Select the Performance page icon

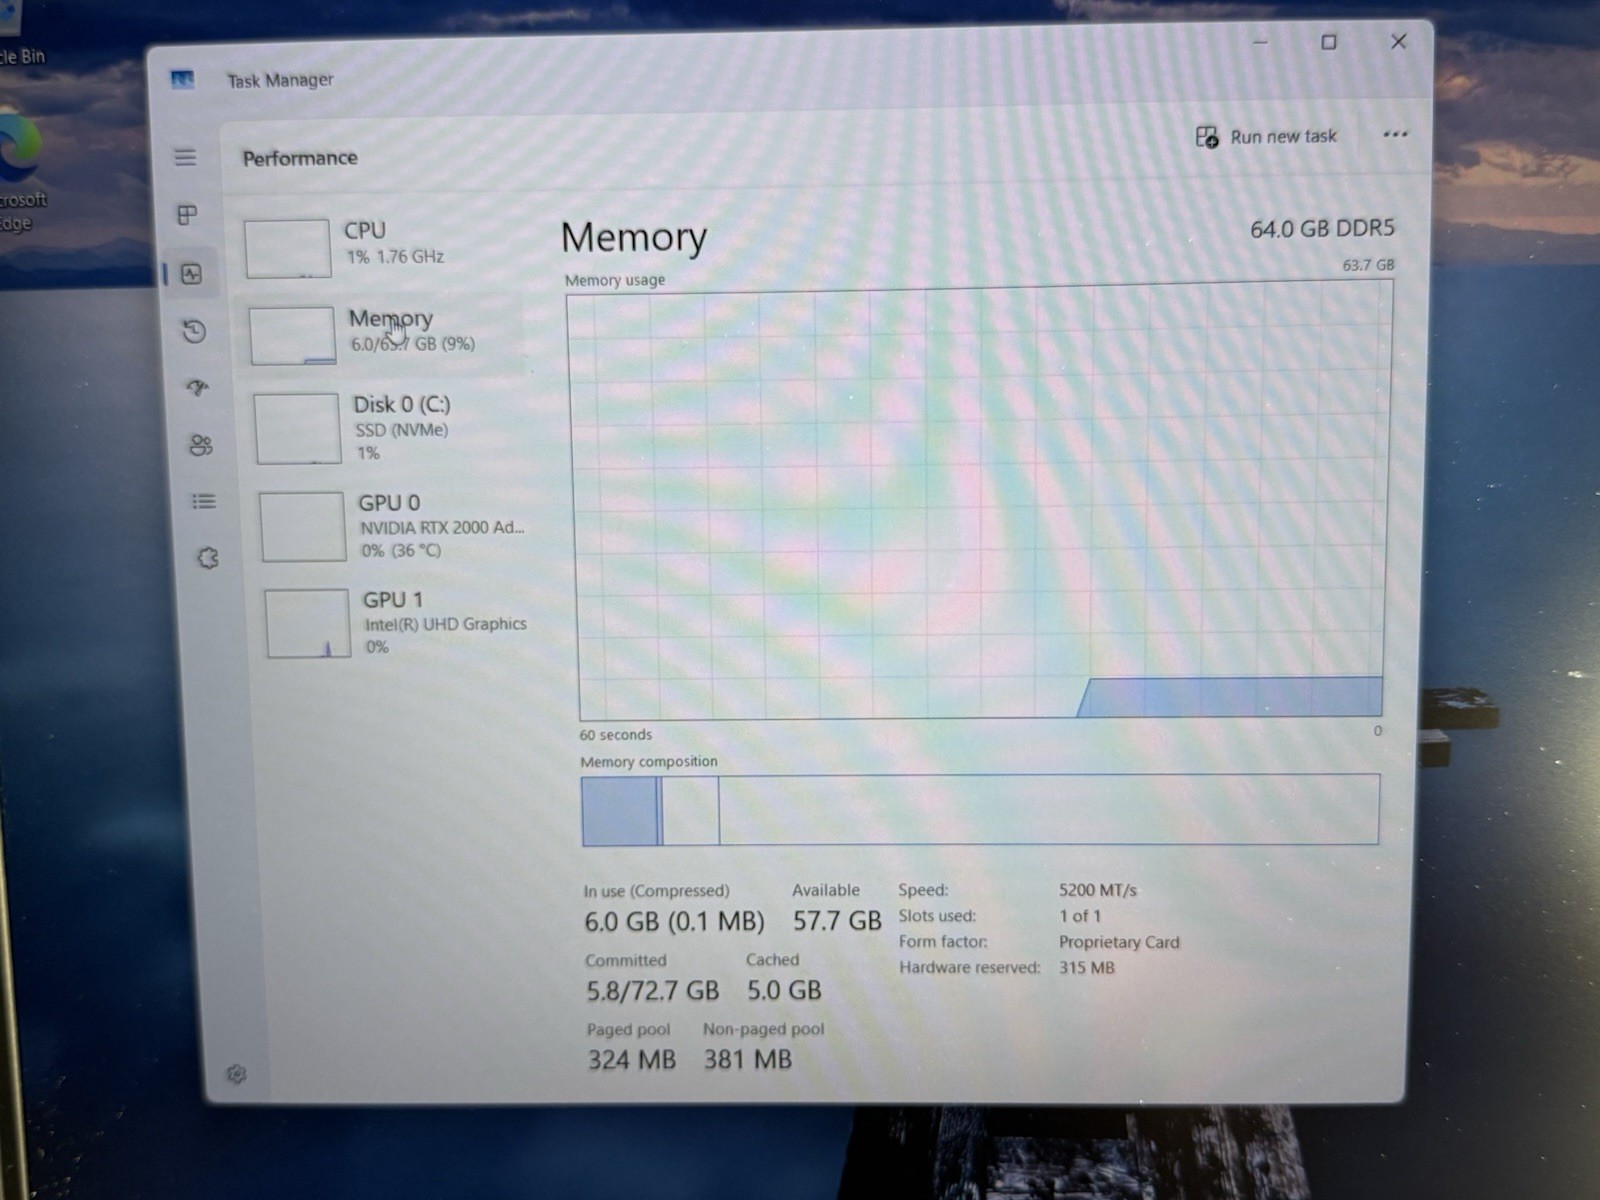(x=191, y=274)
